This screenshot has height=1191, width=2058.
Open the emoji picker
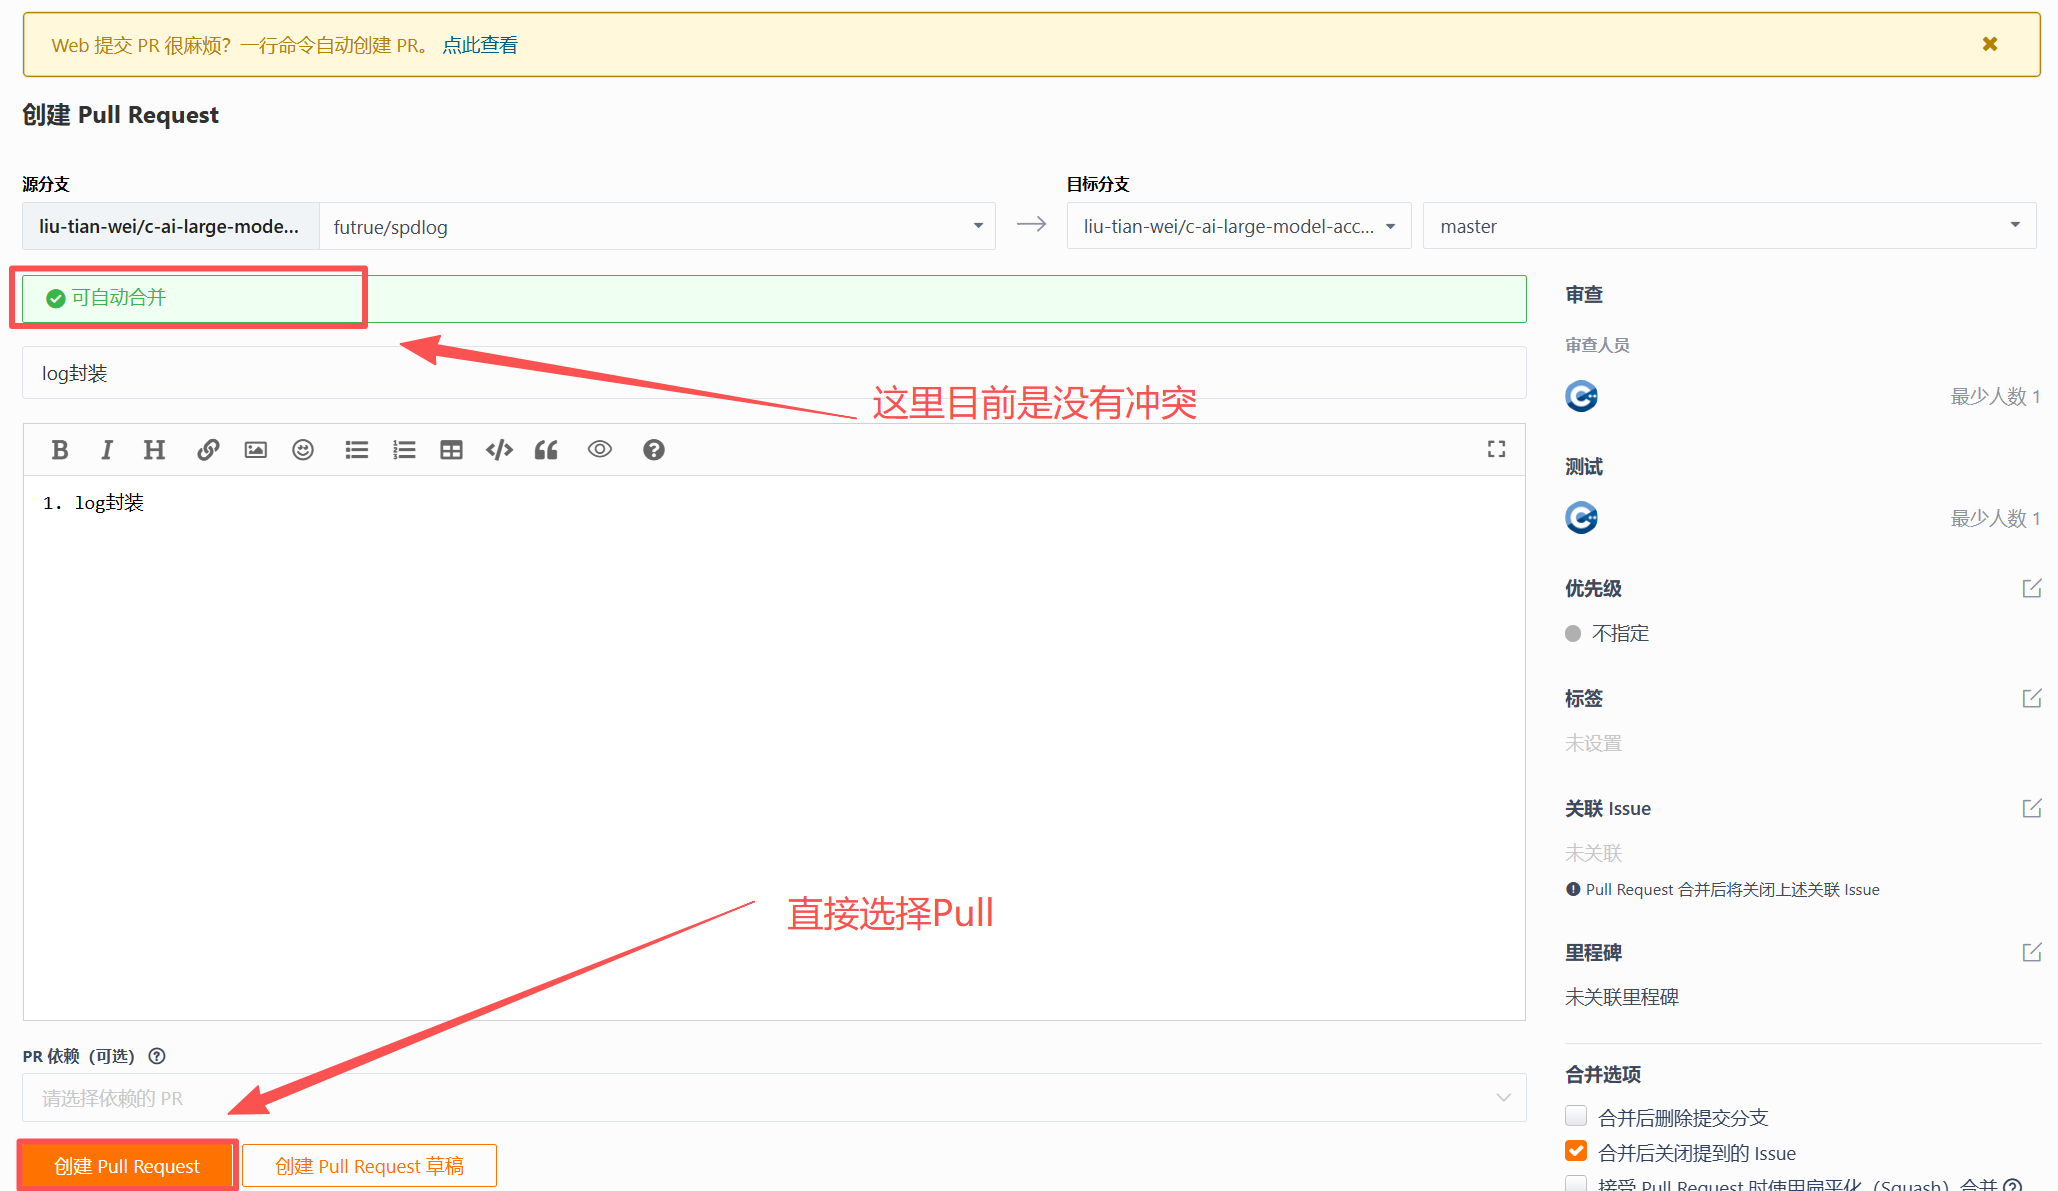(303, 450)
